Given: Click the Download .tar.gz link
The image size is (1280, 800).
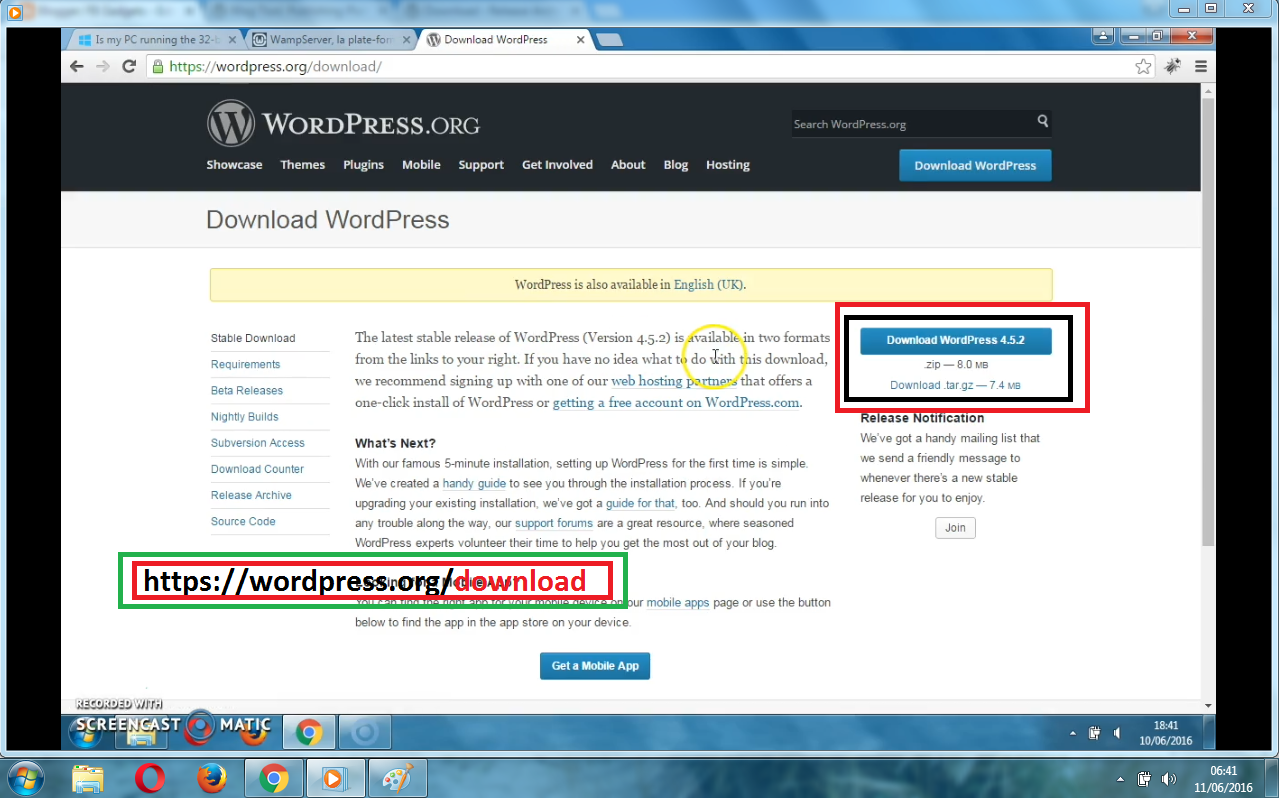Looking at the screenshot, I should click(x=955, y=385).
